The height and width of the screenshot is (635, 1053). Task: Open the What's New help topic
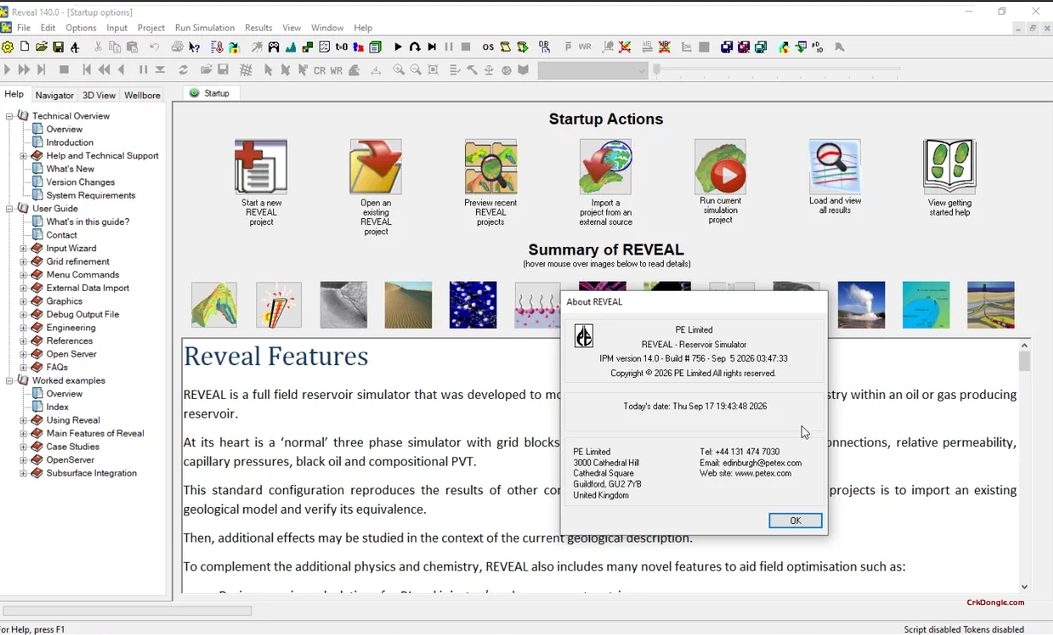pyautogui.click(x=71, y=169)
